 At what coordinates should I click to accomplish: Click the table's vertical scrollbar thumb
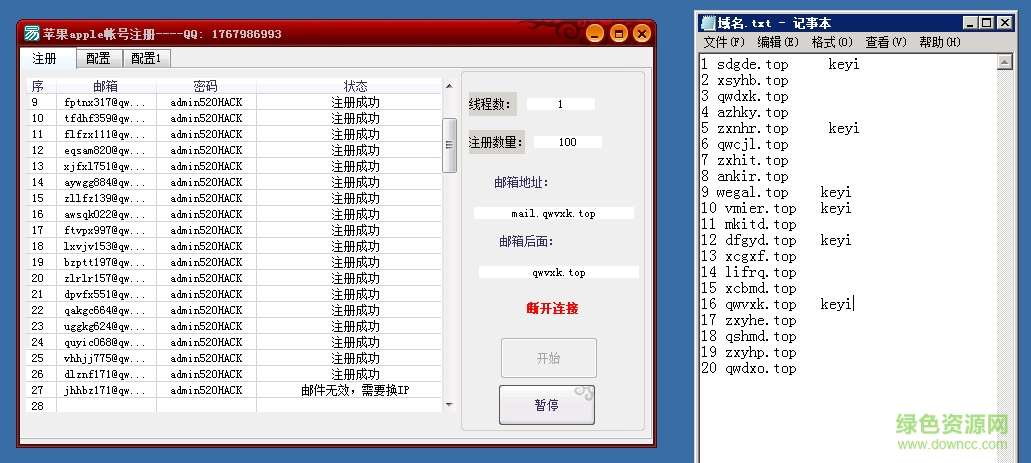450,145
